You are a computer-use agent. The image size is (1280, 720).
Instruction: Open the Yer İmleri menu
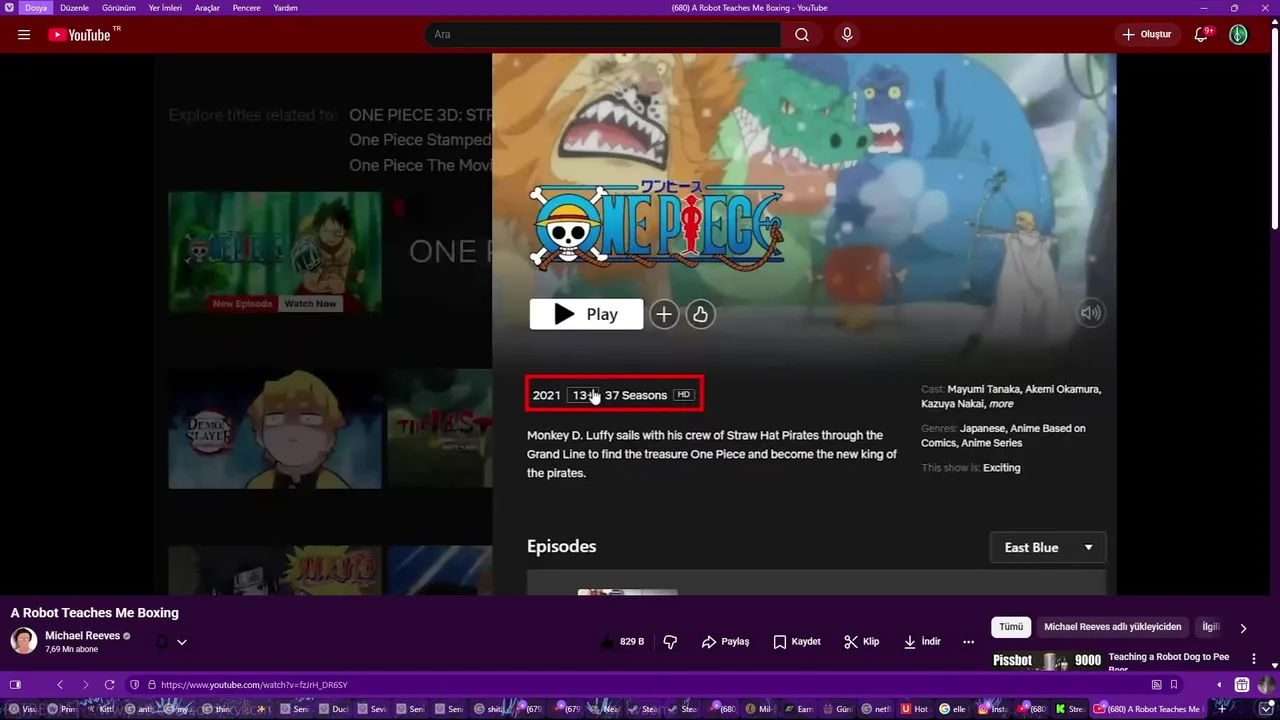166,8
